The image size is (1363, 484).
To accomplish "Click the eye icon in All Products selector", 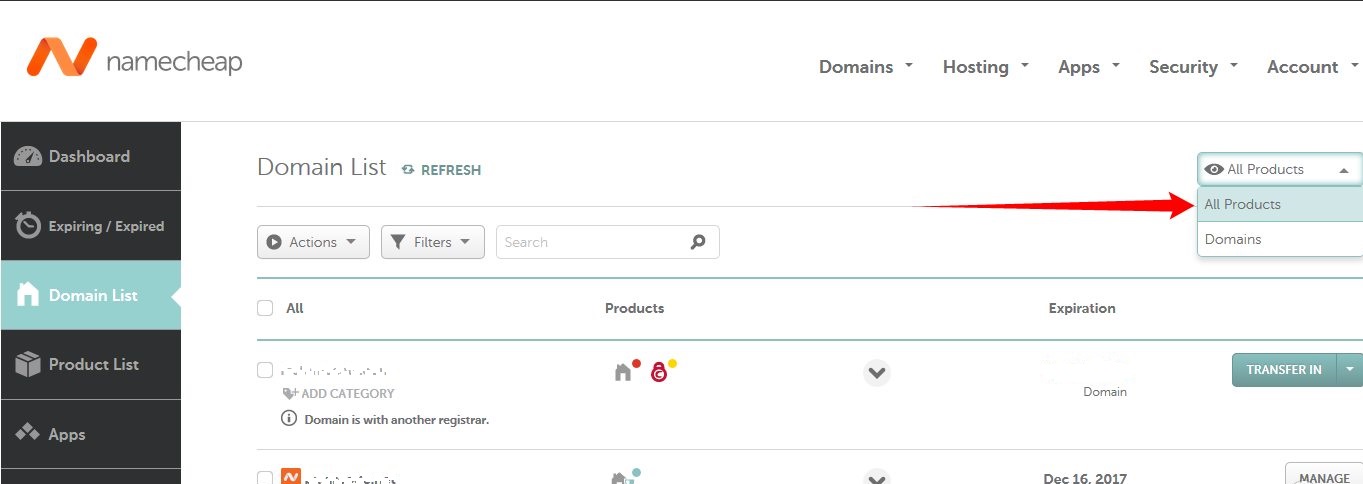I will click(x=1214, y=170).
